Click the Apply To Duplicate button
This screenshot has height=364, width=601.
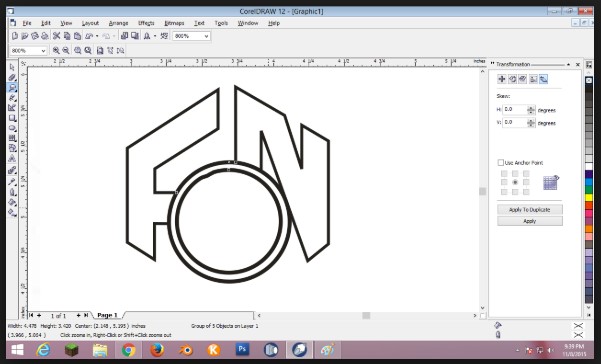point(530,210)
